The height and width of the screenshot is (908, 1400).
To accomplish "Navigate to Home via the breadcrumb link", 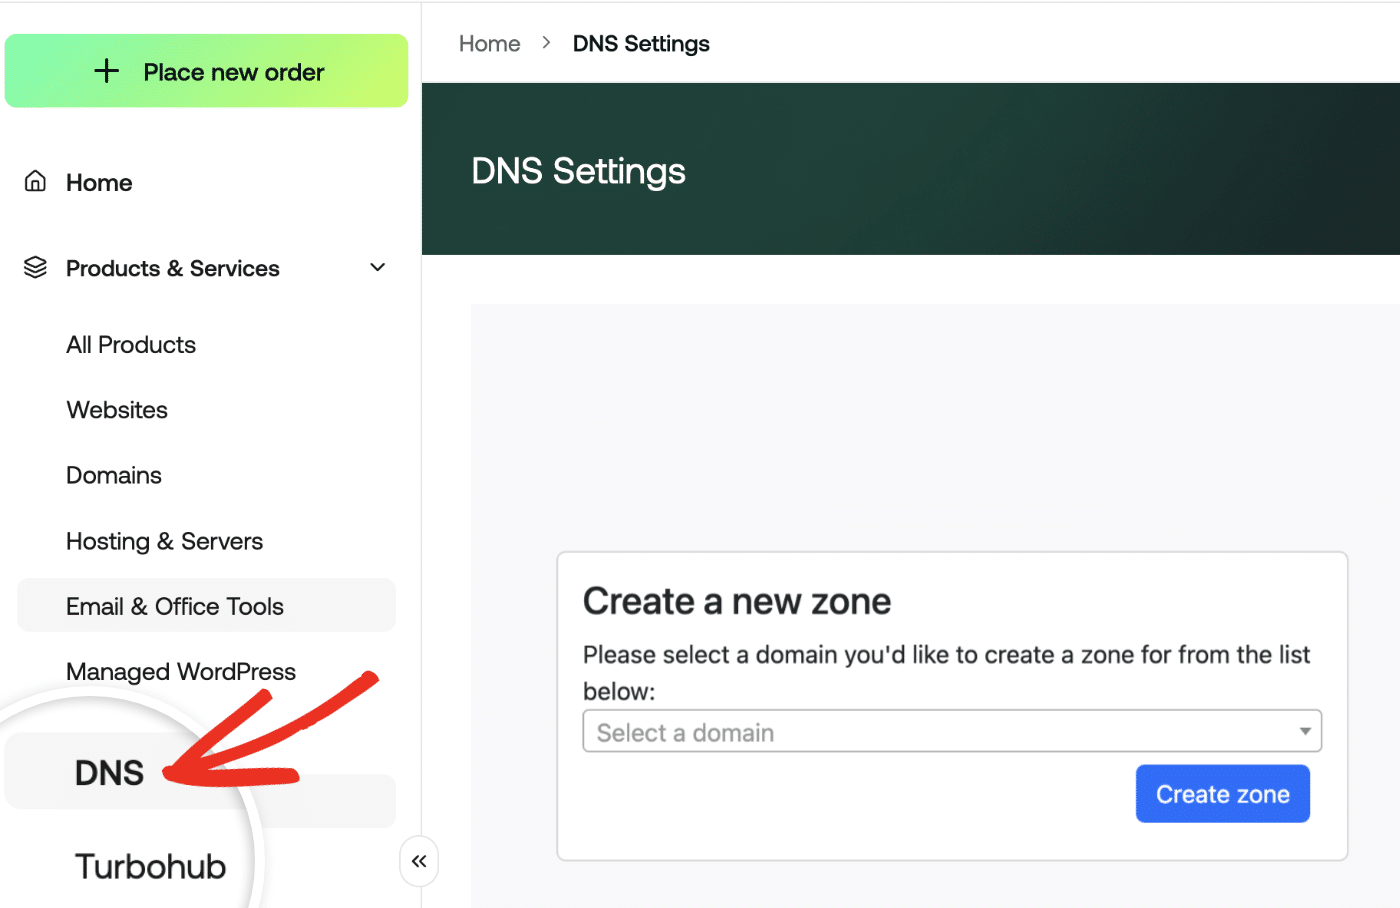I will (x=489, y=43).
